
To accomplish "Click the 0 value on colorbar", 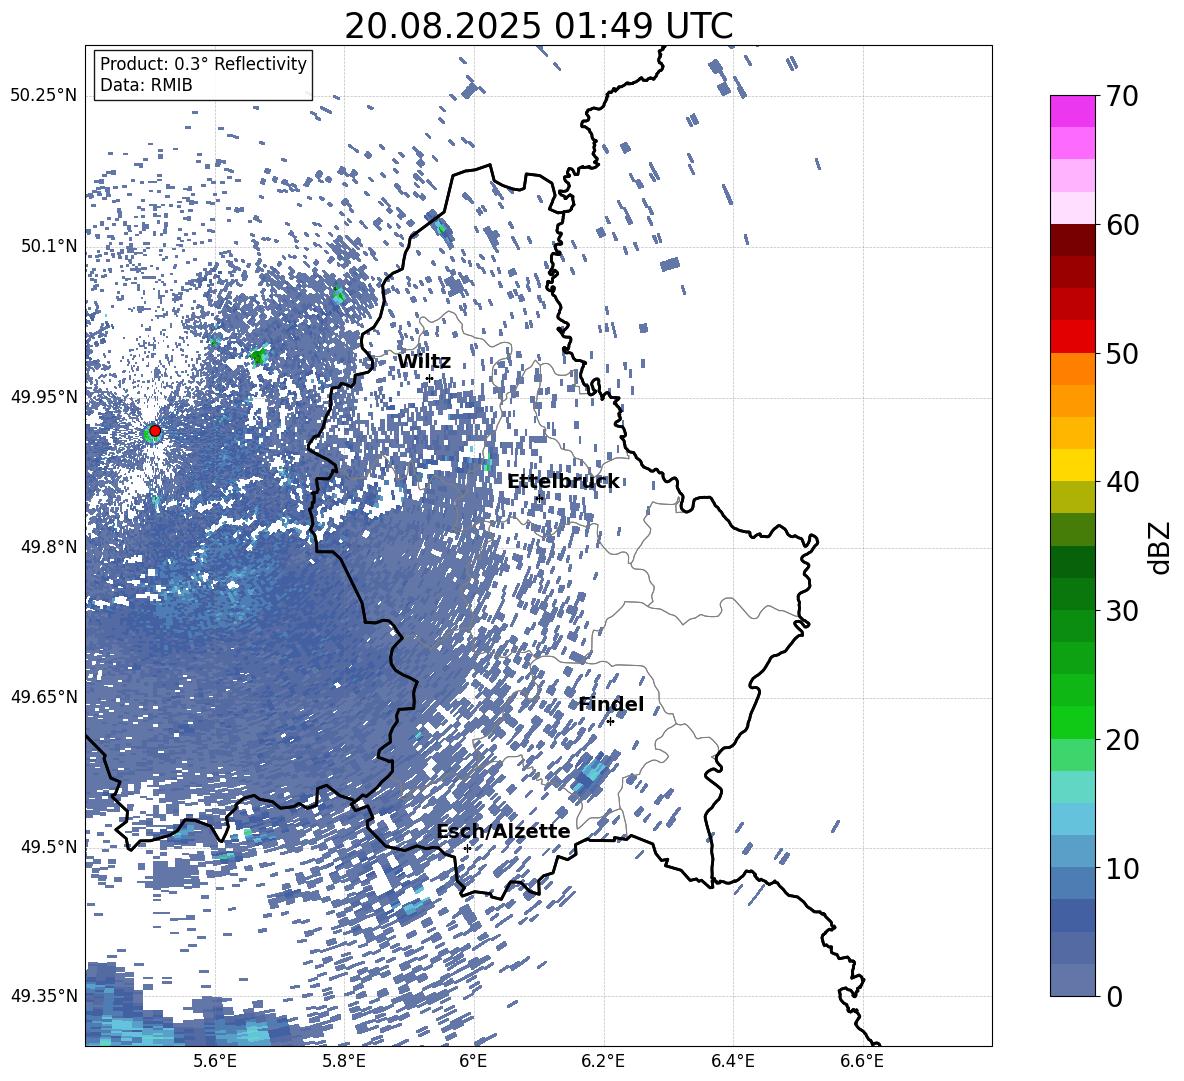I will pos(1114,996).
